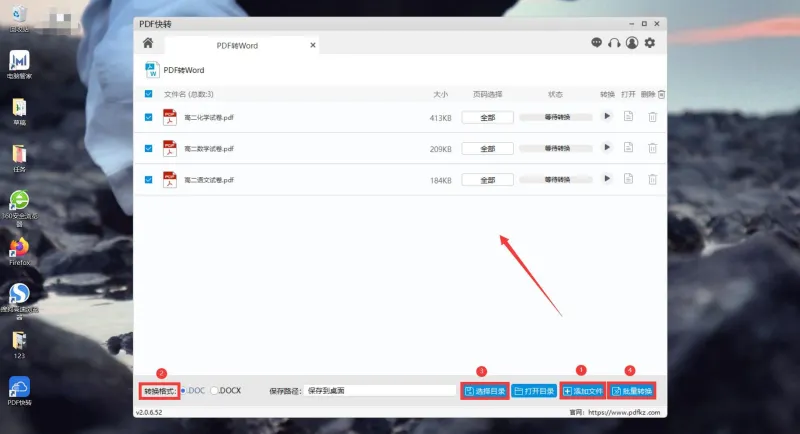The image size is (800, 434).
Task: Start converting 高二化学试卷.pdf with its play icon
Action: (x=607, y=116)
